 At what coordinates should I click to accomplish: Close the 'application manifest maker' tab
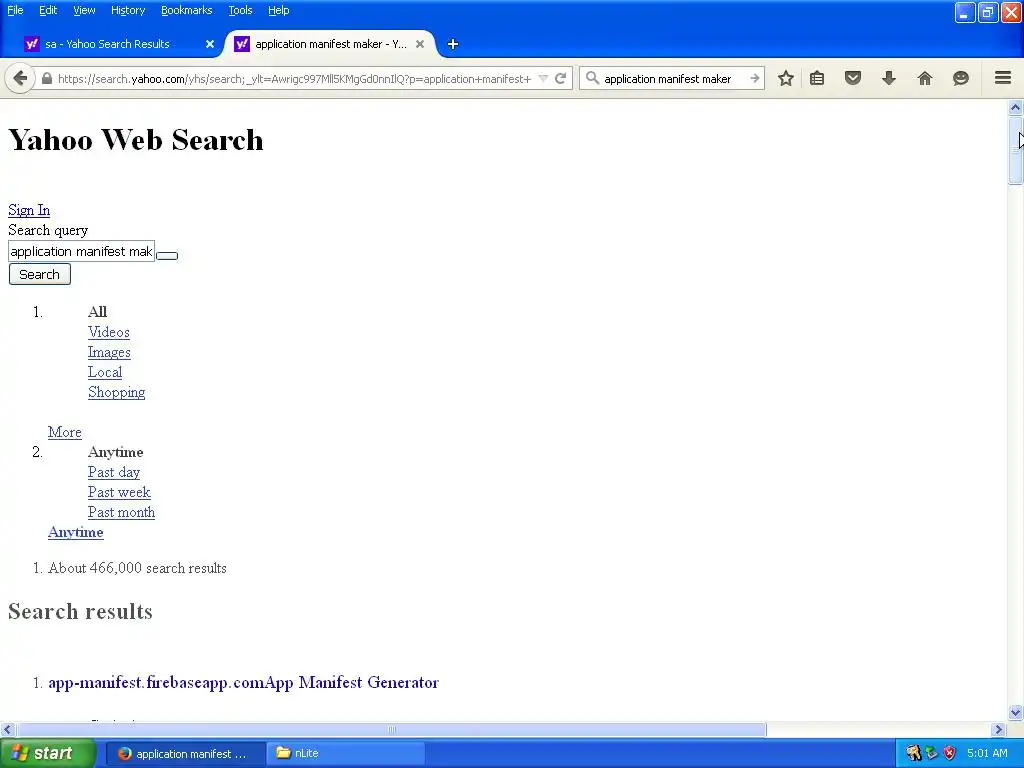click(420, 44)
